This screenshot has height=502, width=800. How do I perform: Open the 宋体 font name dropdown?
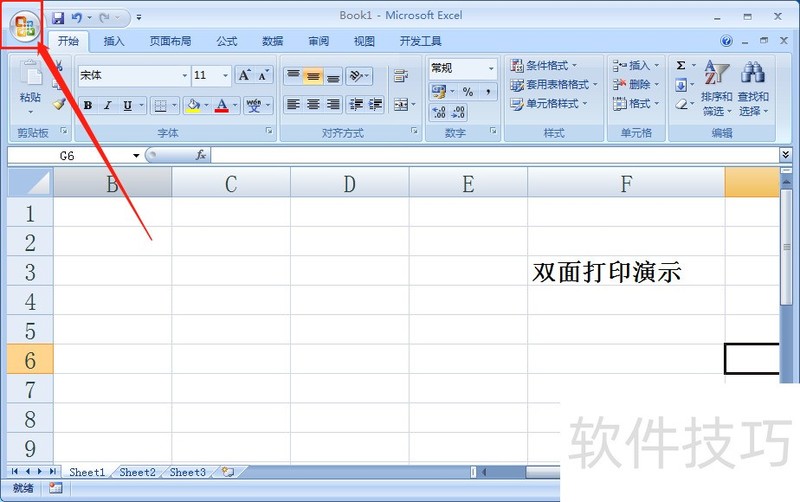tap(185, 76)
